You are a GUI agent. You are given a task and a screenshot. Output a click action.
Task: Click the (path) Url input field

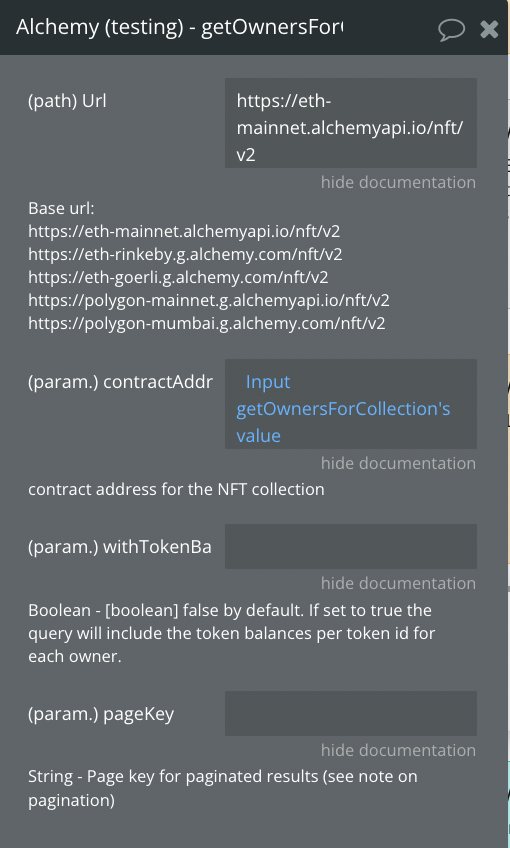(350, 123)
